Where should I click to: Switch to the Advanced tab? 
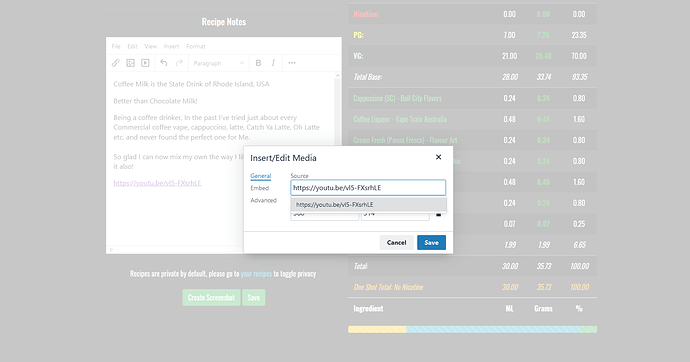pyautogui.click(x=264, y=200)
